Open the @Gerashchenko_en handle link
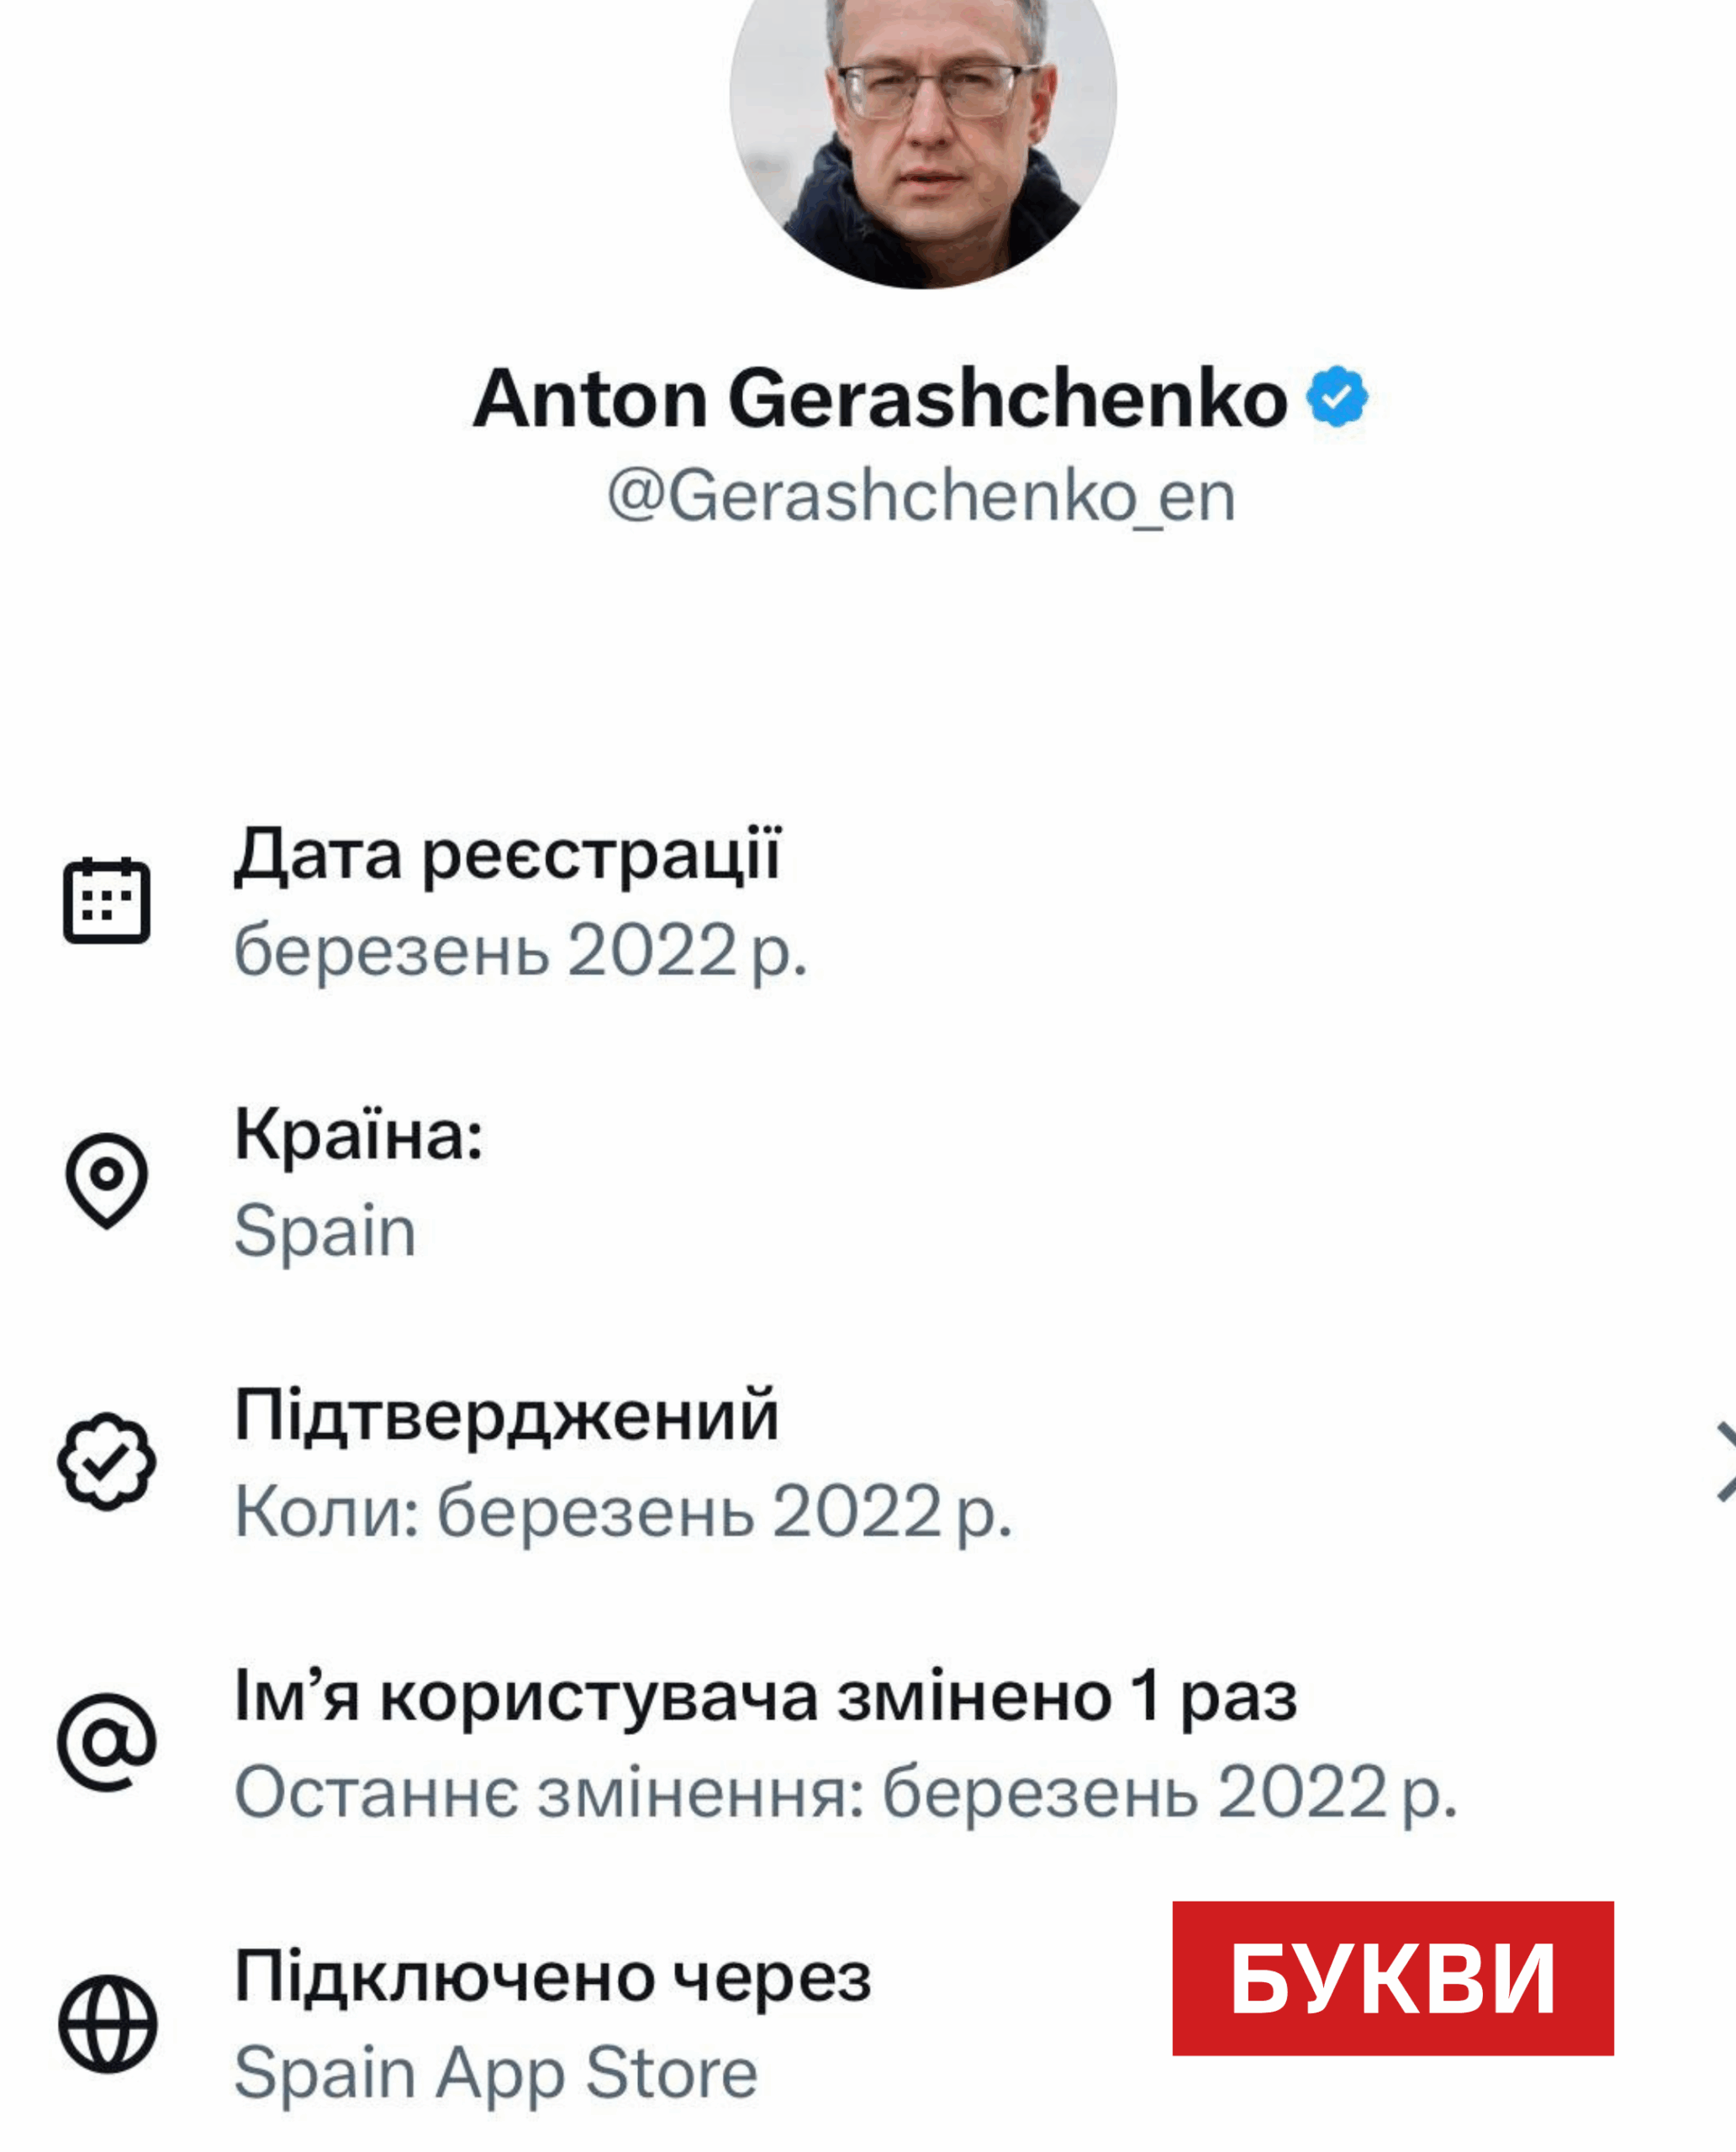Viewport: 1736px width, 2152px height. coord(921,496)
